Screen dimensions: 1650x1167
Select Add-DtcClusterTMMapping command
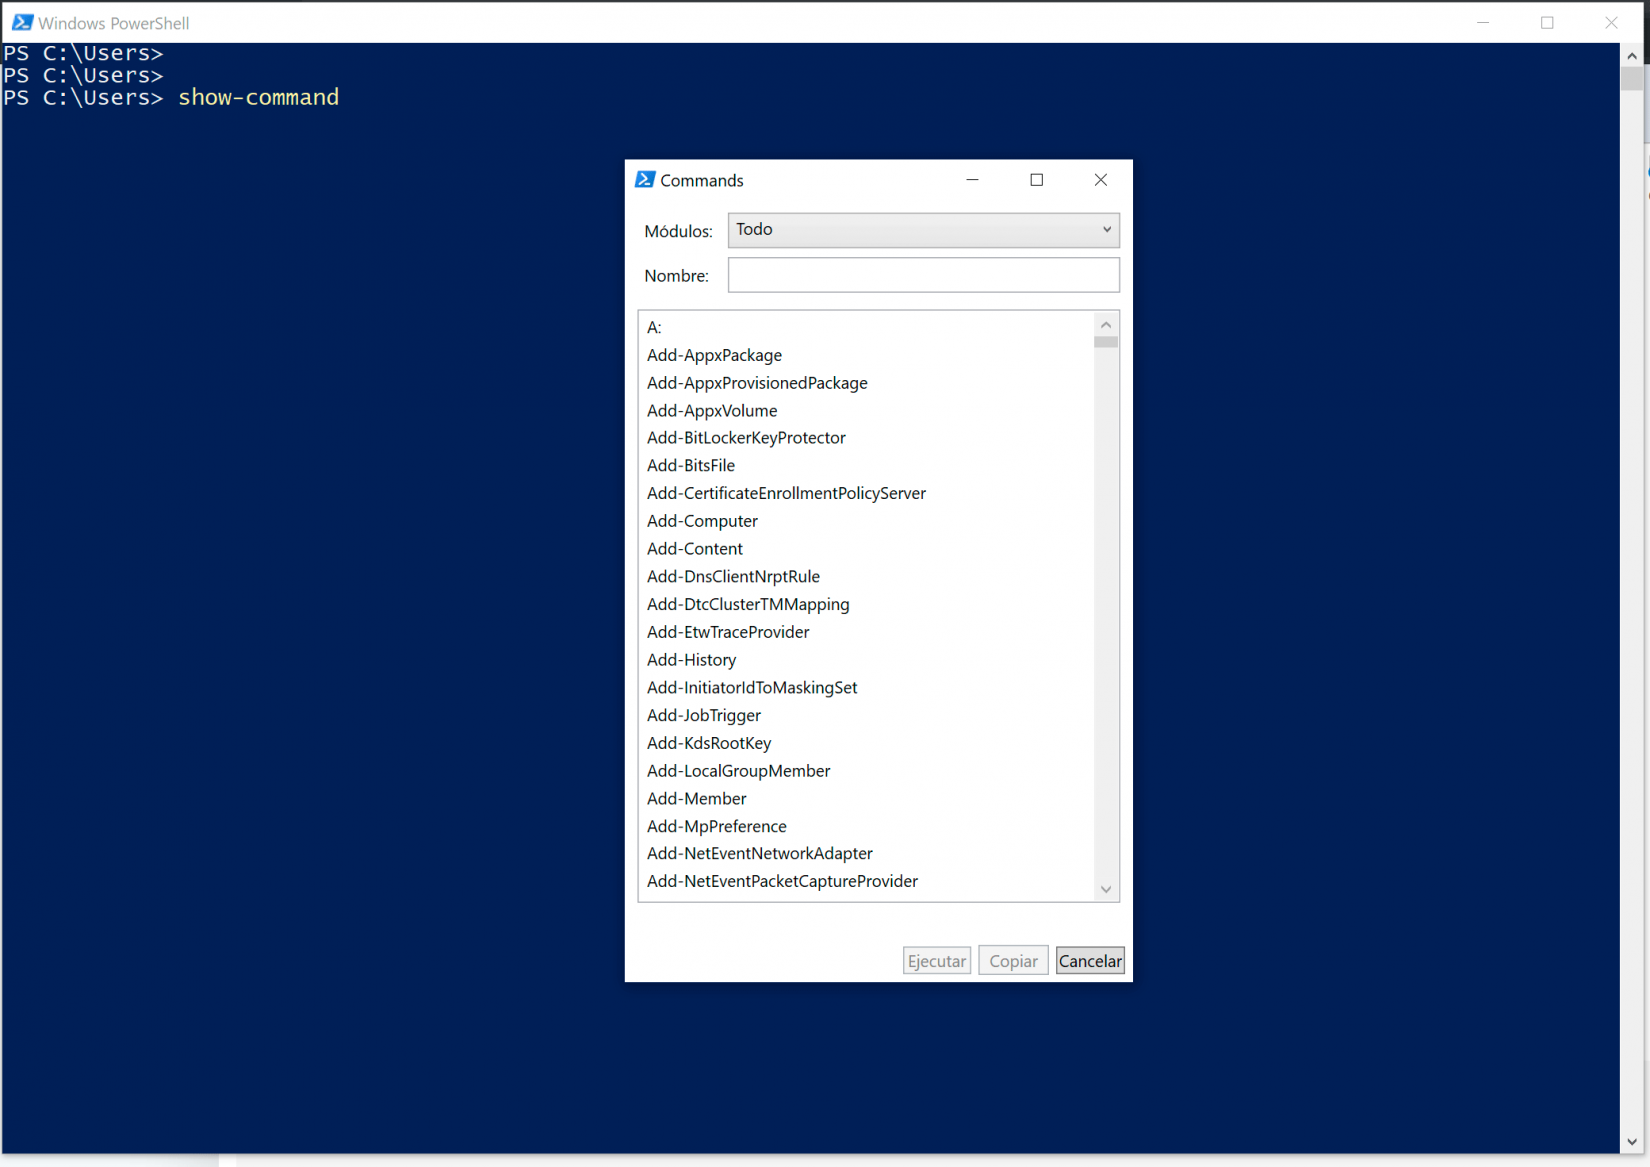(x=748, y=605)
